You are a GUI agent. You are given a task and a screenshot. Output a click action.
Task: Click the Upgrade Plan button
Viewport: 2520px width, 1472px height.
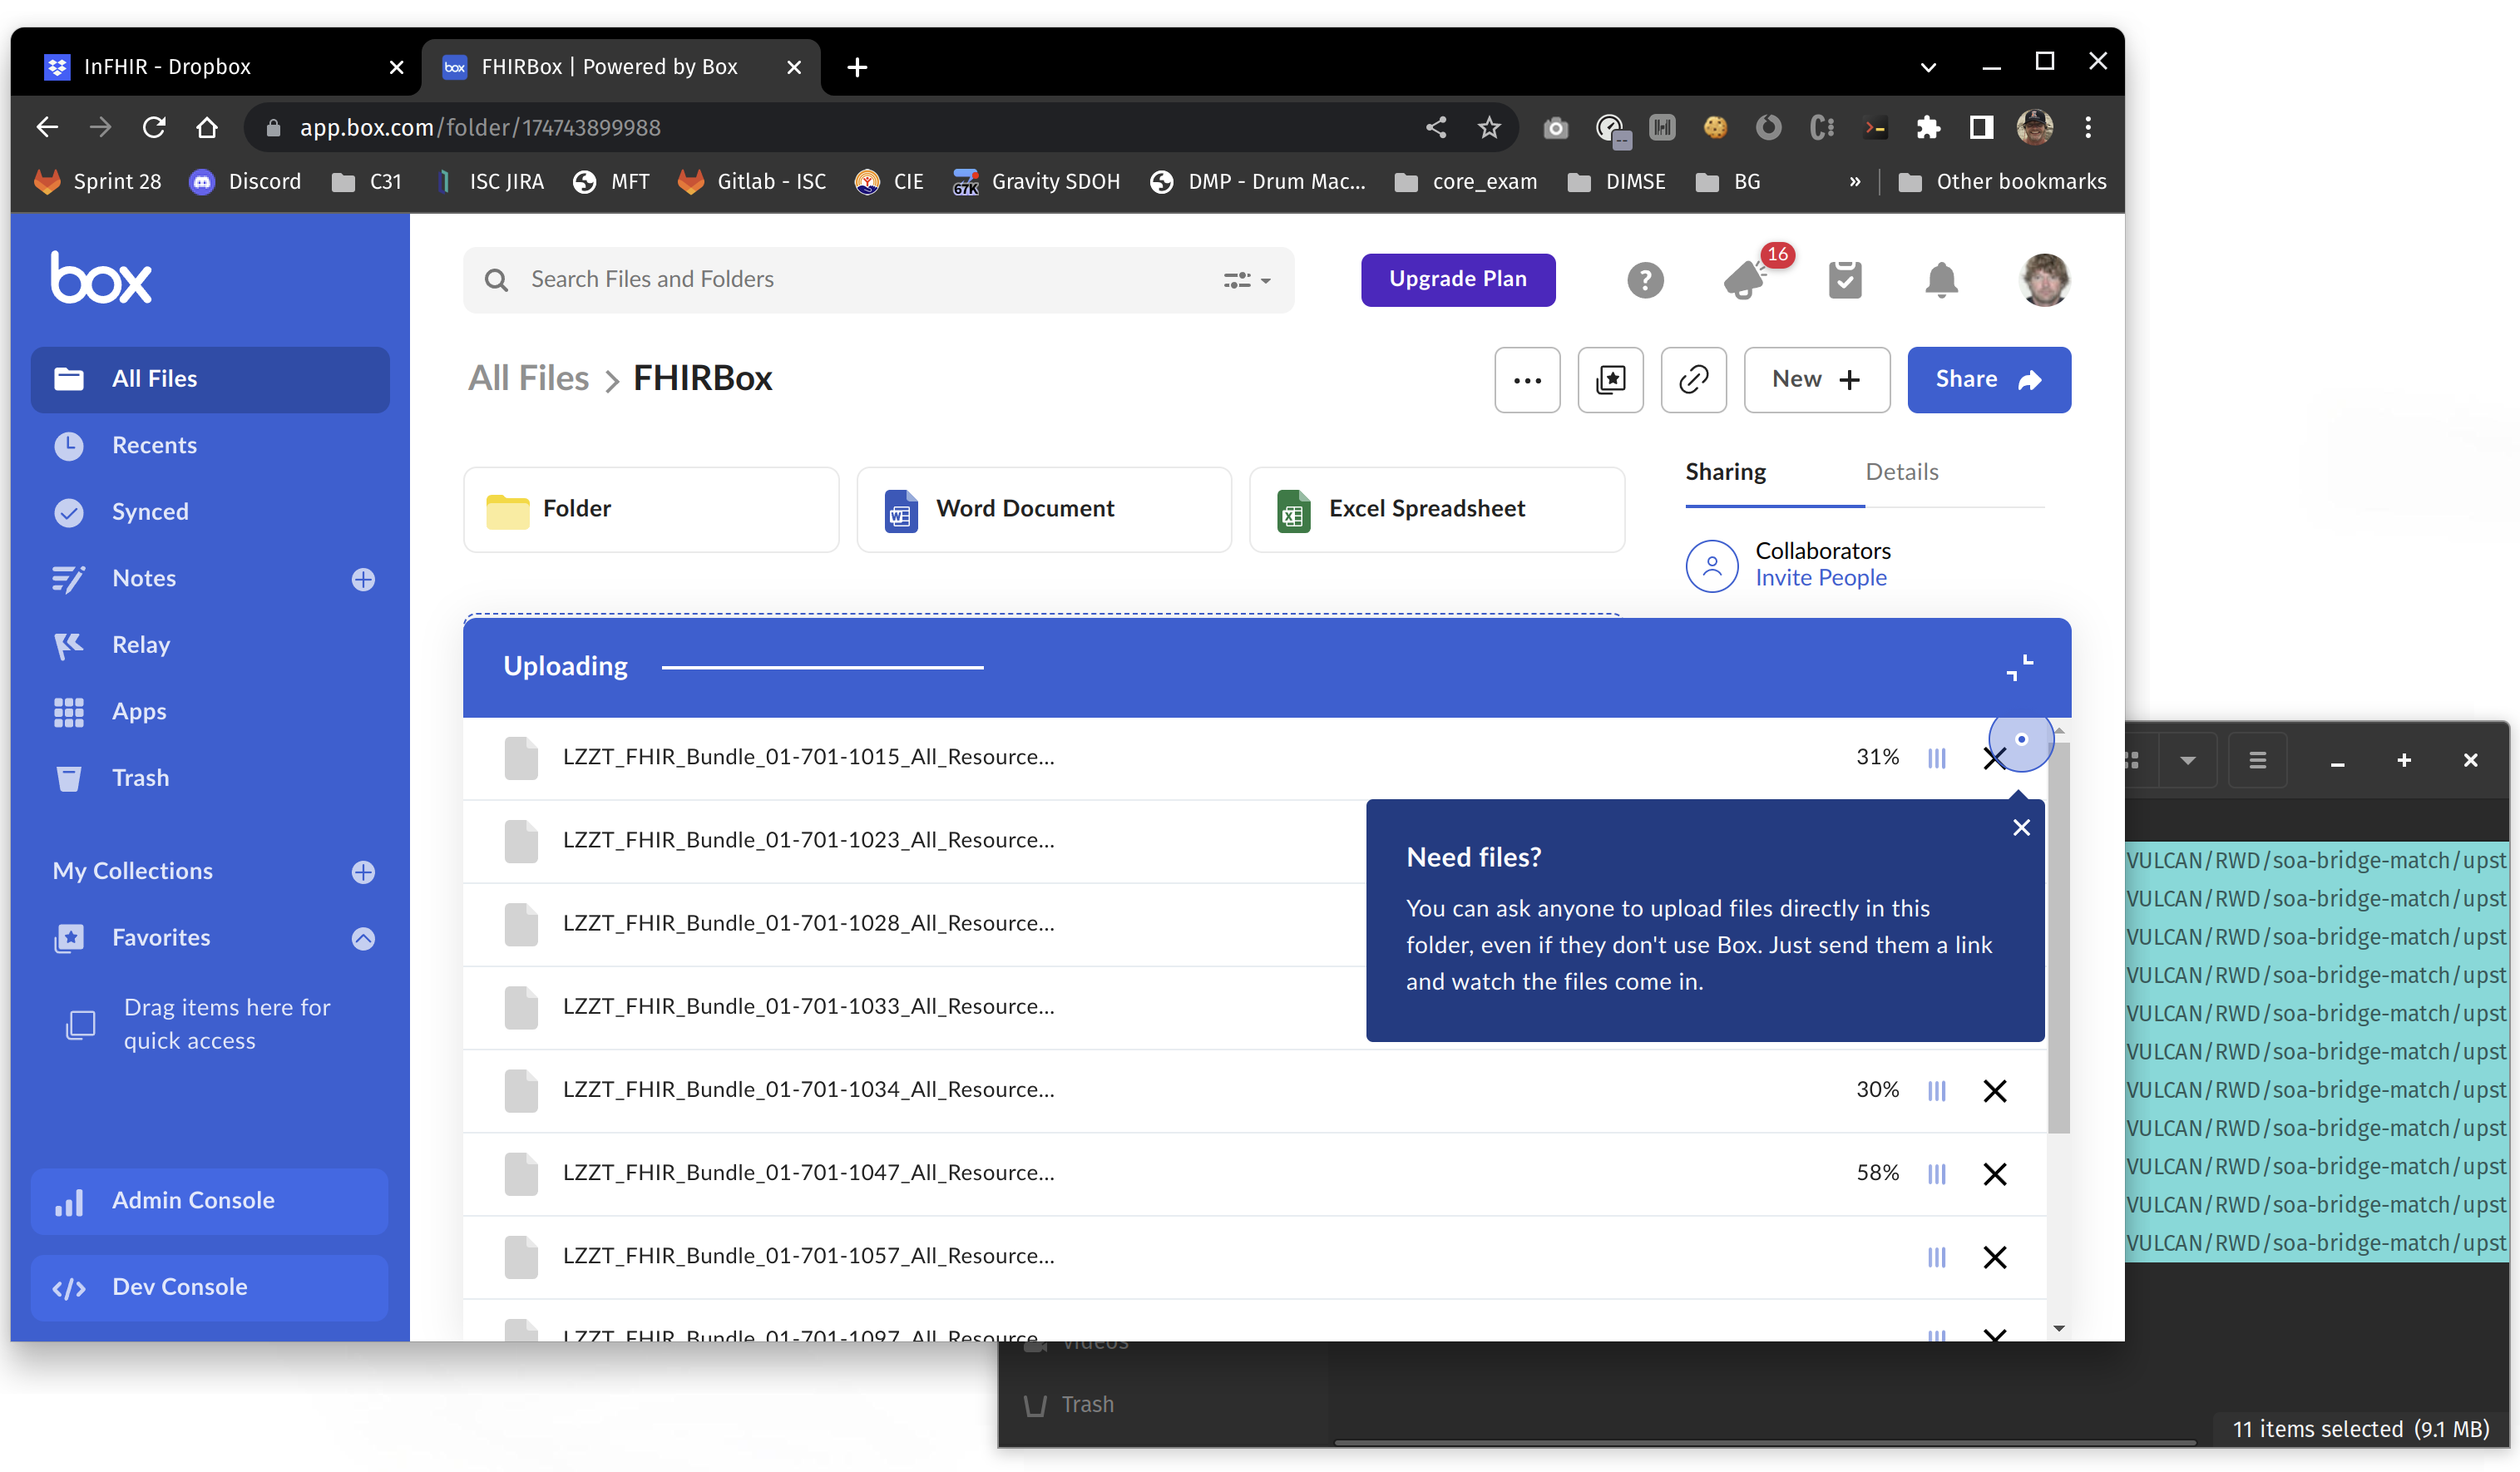click(1457, 279)
